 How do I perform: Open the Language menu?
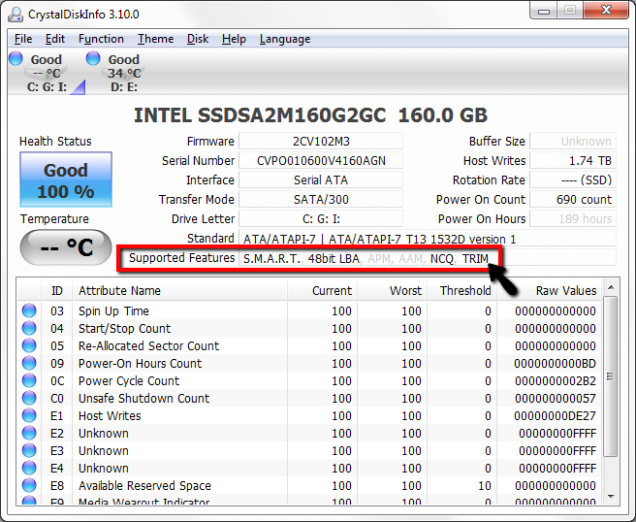point(285,39)
